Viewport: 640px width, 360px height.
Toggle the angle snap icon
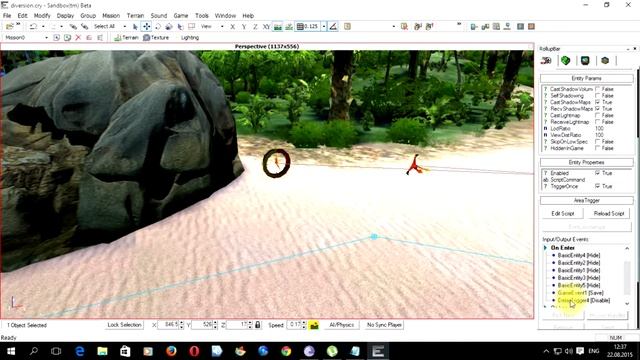(x=333, y=27)
